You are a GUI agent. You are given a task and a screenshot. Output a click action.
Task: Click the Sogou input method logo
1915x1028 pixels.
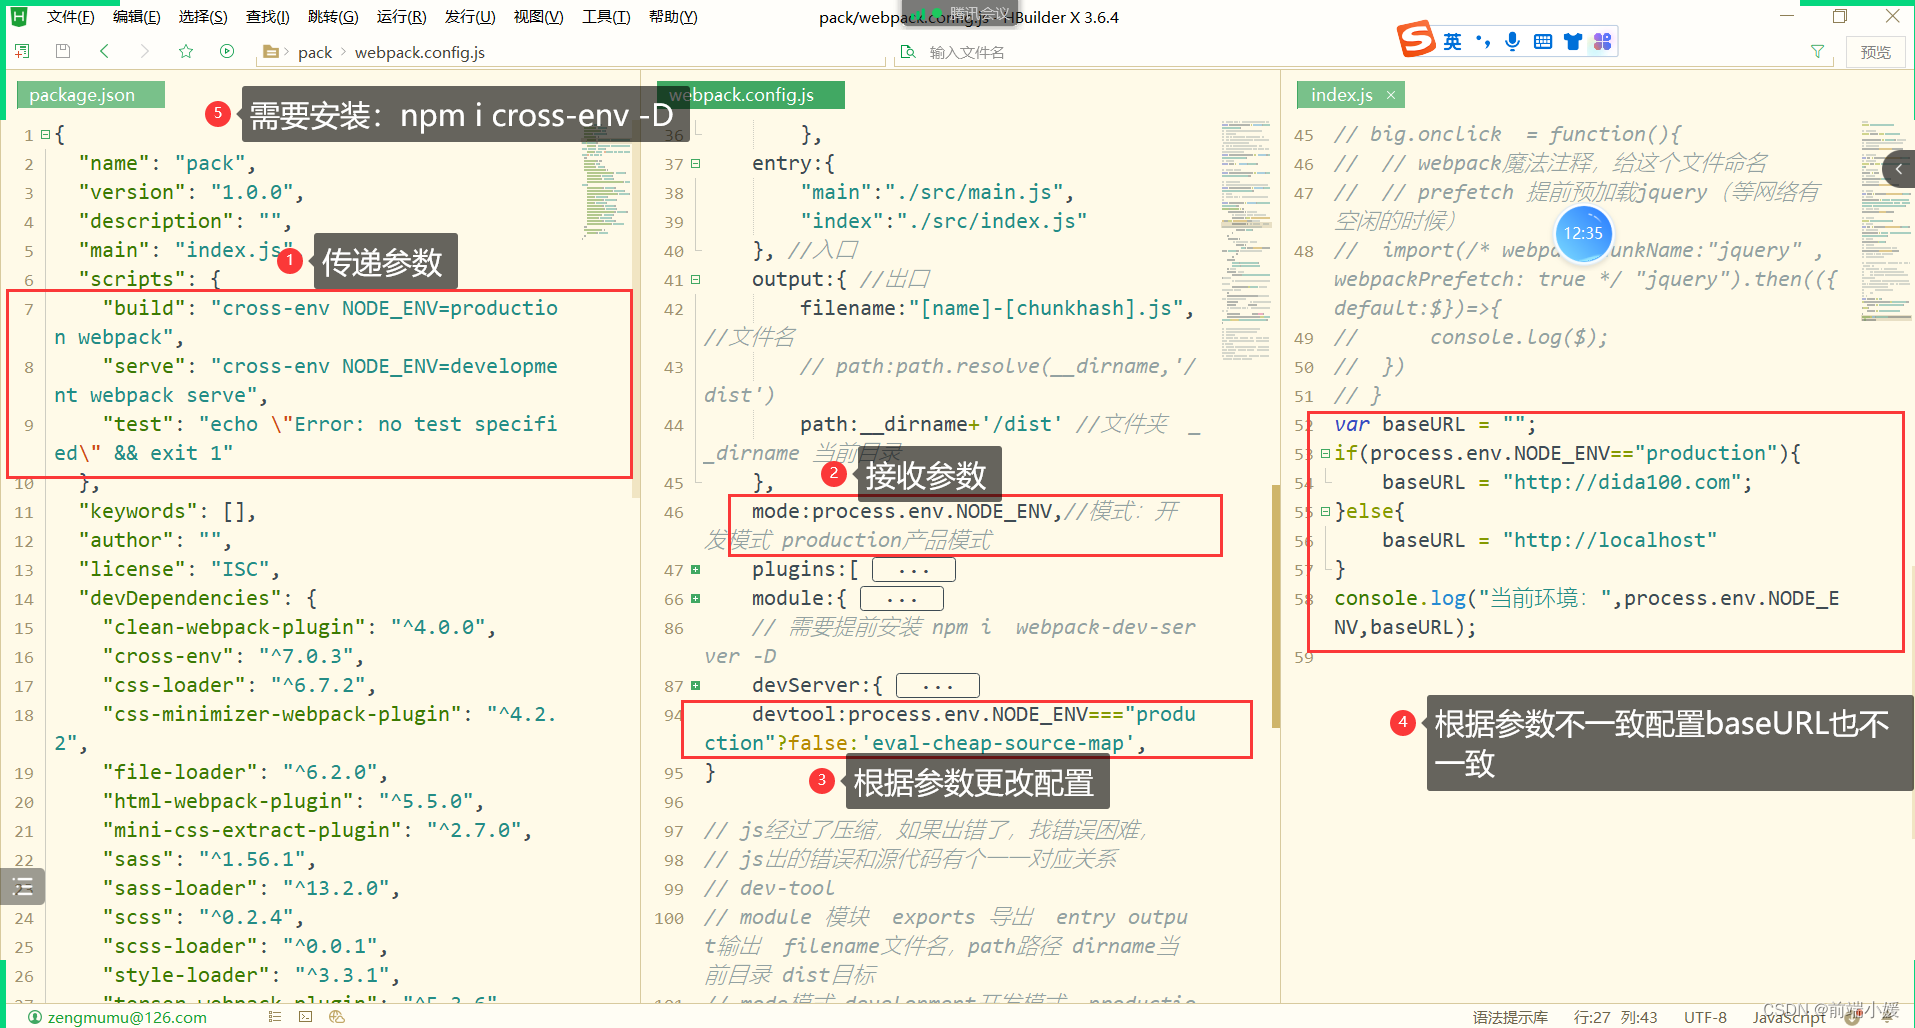point(1416,40)
